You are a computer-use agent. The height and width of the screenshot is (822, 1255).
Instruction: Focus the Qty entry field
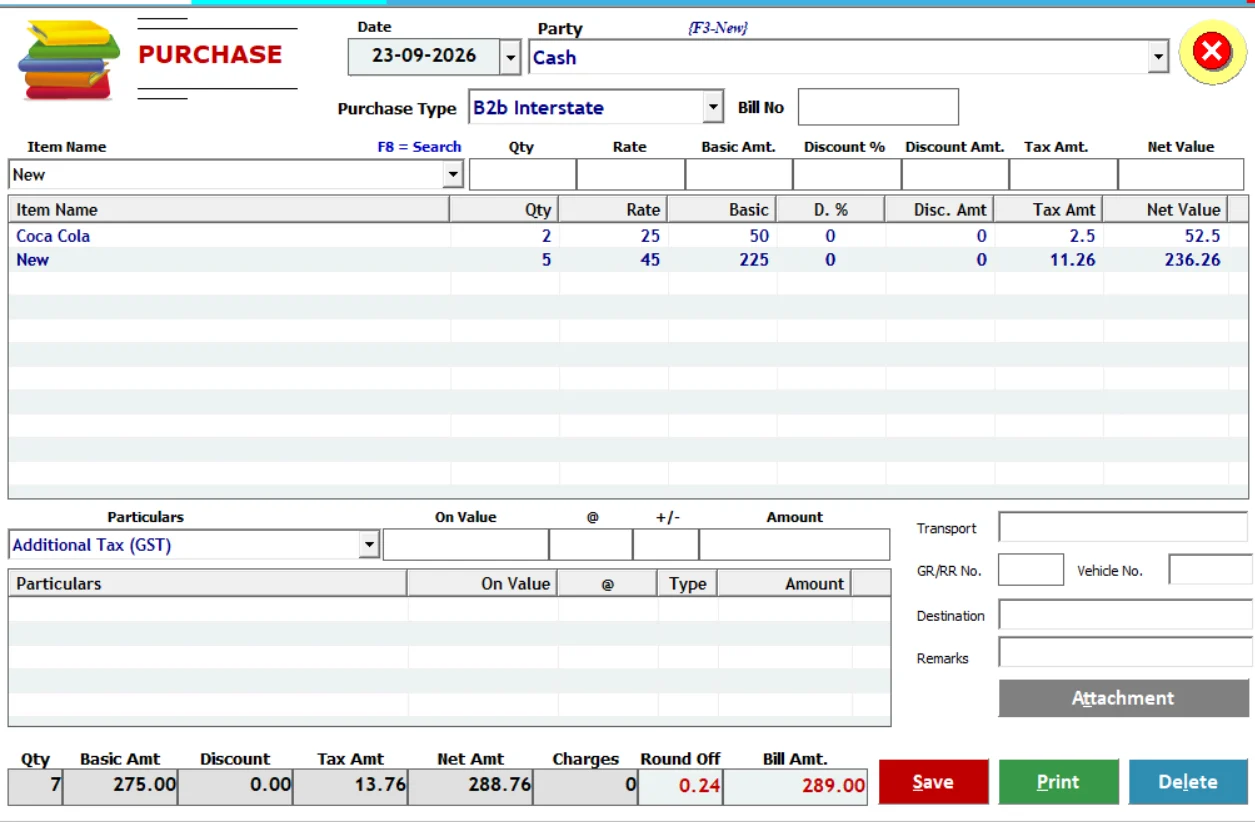point(522,174)
